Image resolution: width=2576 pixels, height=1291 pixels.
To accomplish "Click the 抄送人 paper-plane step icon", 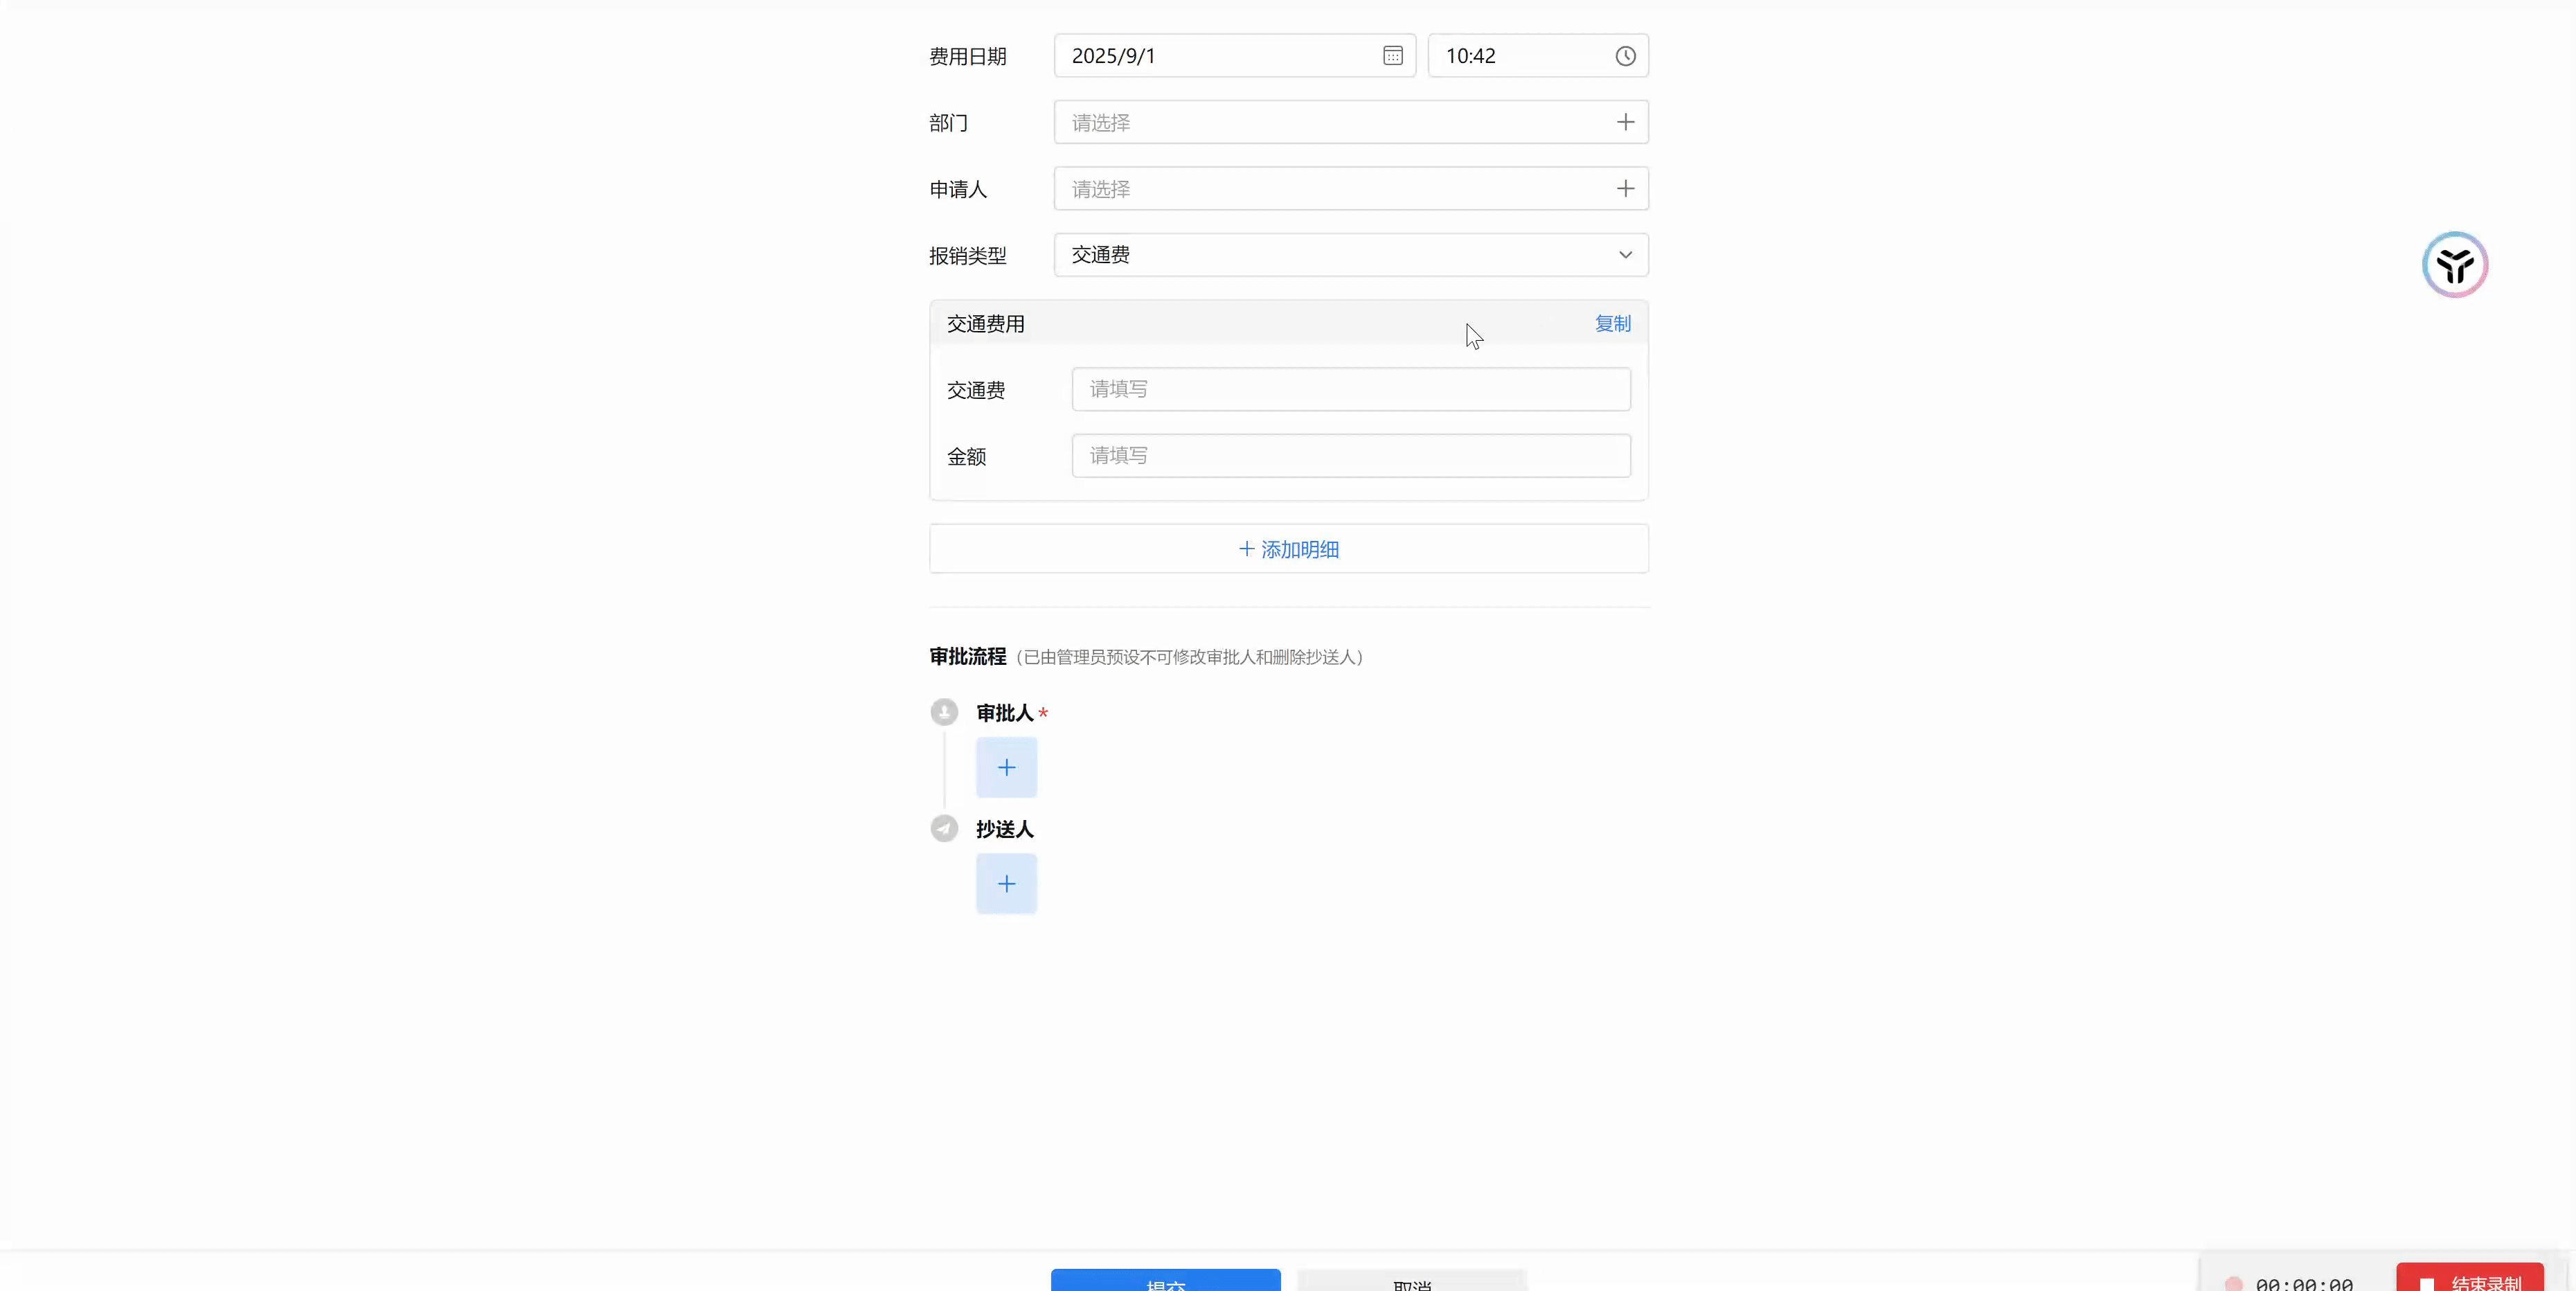I will (944, 828).
